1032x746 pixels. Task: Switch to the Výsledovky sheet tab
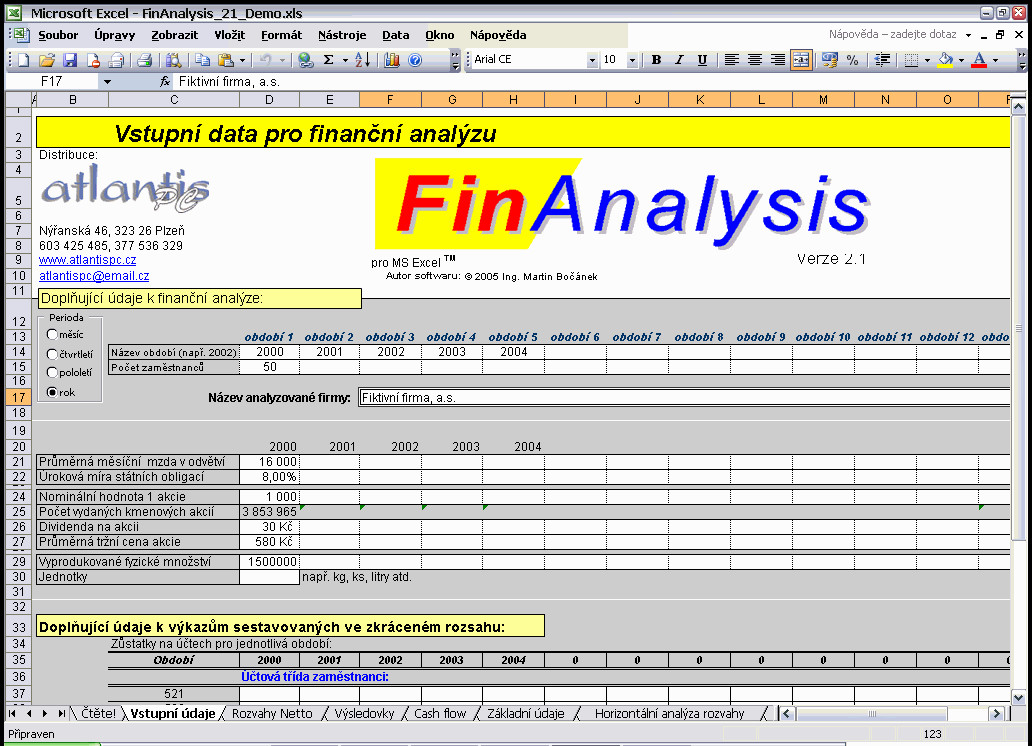pos(364,714)
